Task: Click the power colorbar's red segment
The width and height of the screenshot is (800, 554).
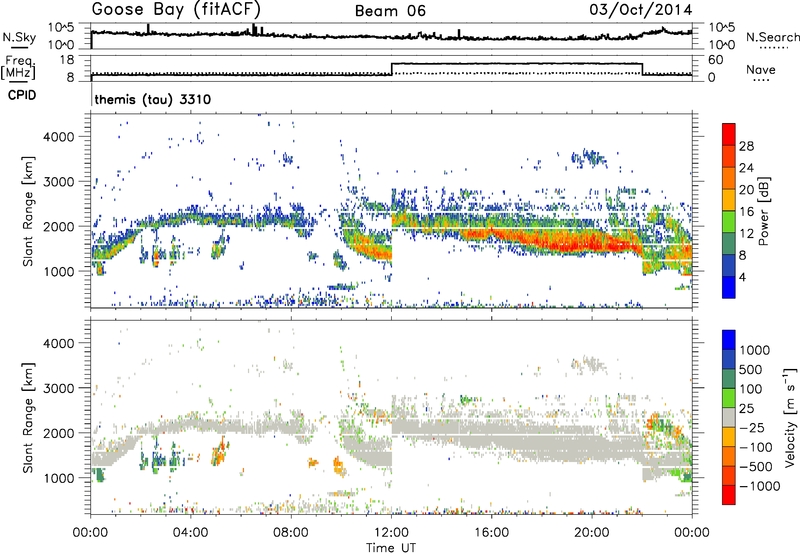Action: coord(729,134)
